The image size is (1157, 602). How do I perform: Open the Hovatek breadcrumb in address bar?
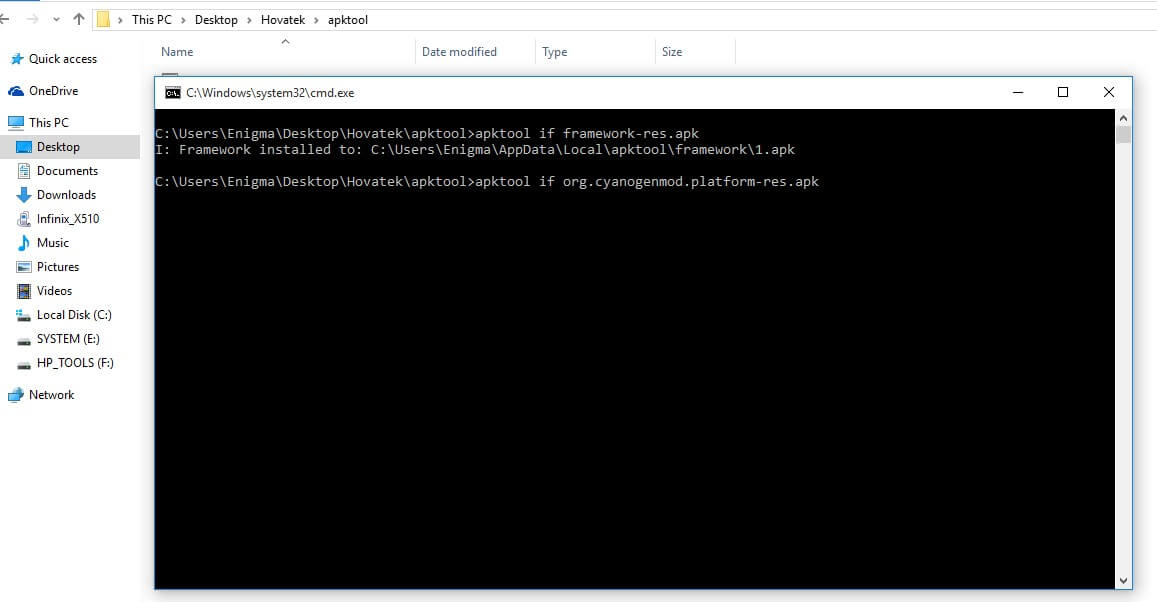click(283, 19)
